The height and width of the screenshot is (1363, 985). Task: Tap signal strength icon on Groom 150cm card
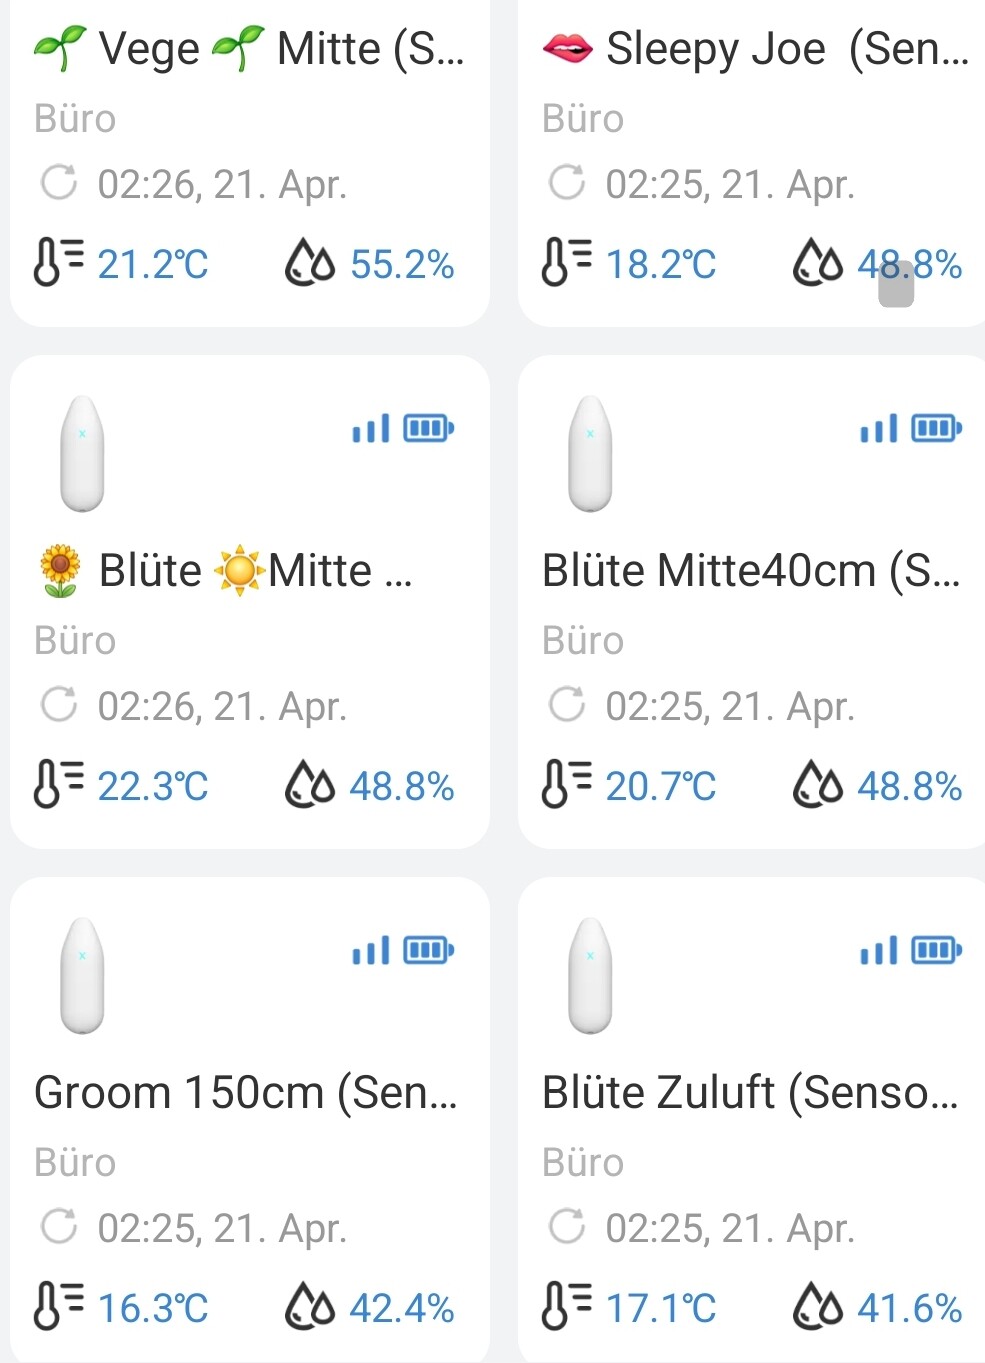tap(370, 950)
